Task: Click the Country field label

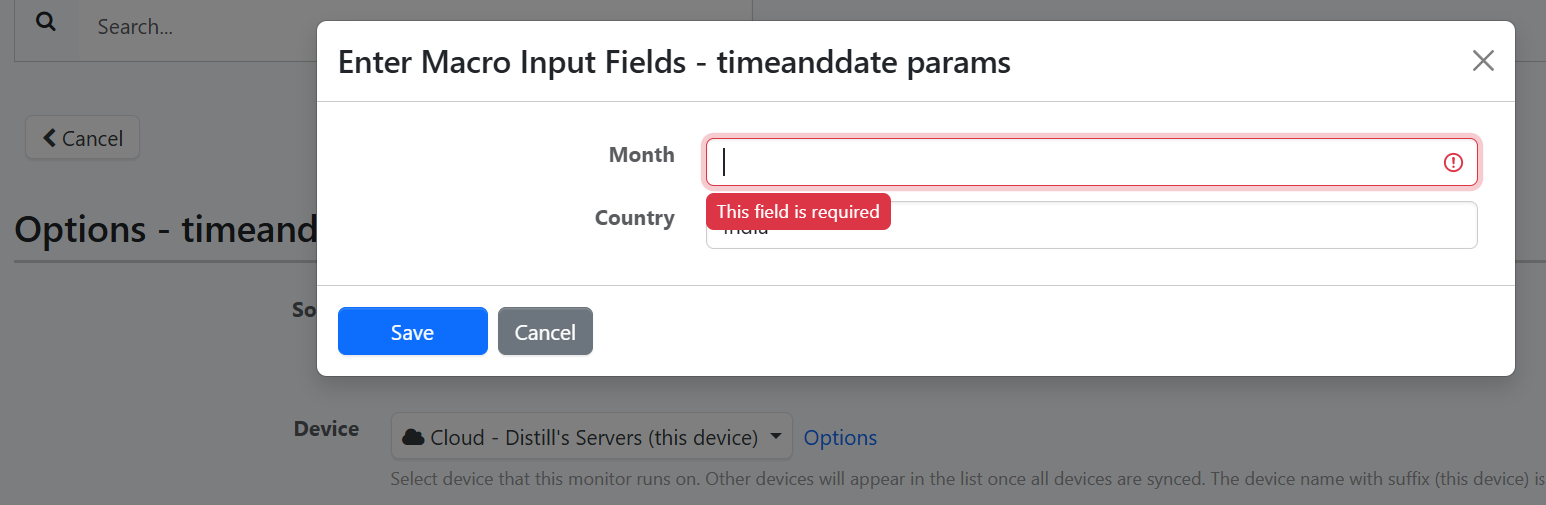Action: pos(634,218)
